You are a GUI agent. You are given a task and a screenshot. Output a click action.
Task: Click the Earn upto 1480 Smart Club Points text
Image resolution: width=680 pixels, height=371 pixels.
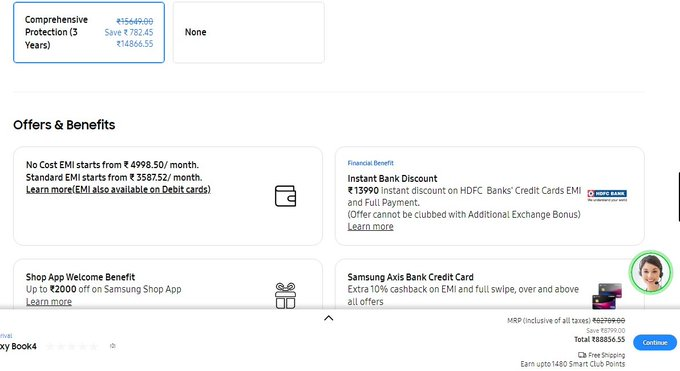[x=573, y=364]
